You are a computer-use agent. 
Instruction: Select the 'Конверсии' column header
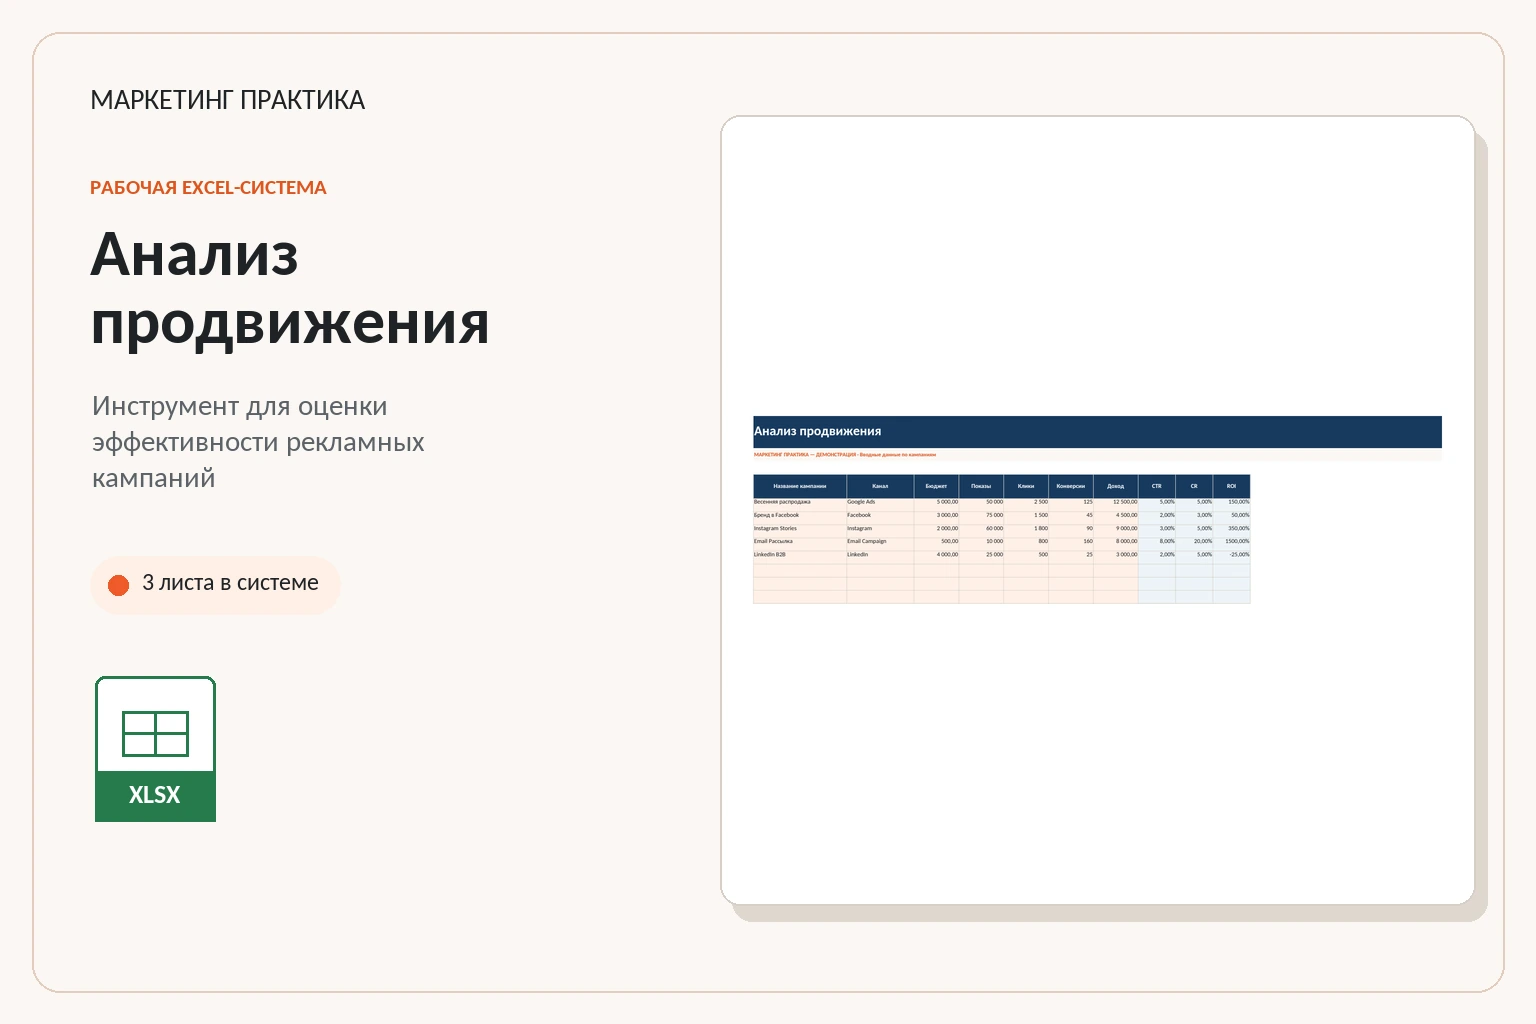1071,486
